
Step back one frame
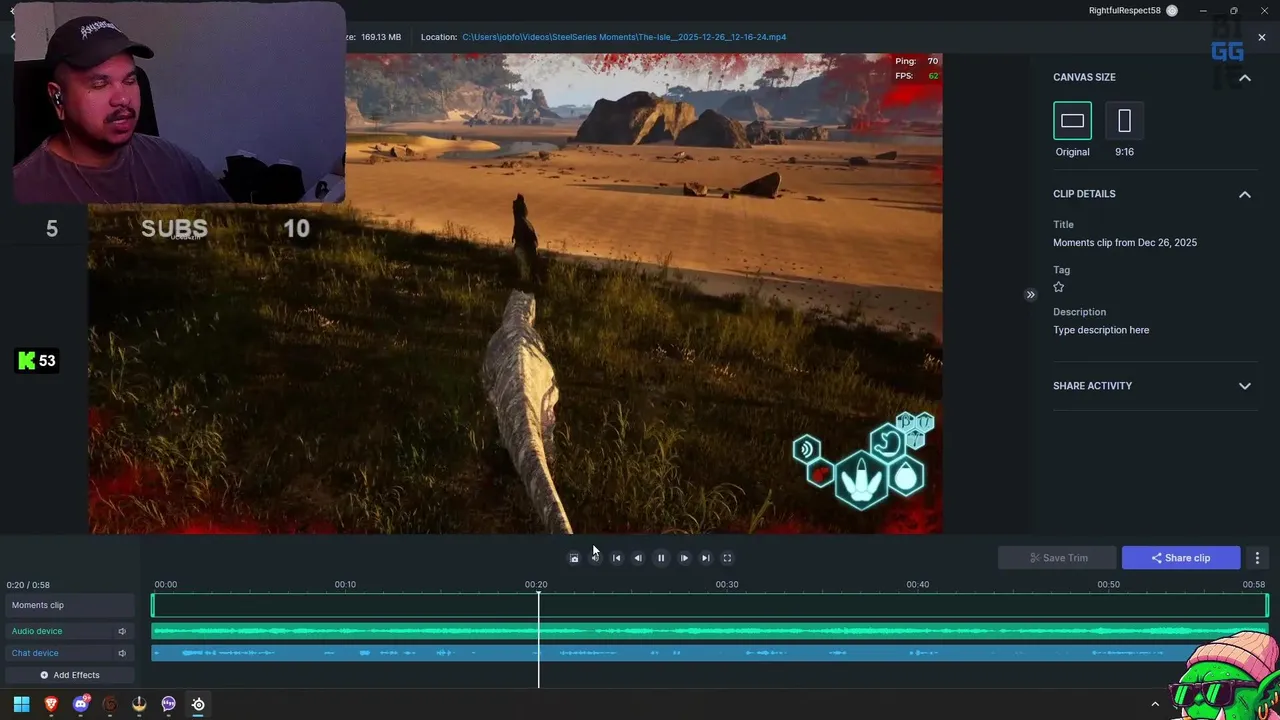[638, 558]
